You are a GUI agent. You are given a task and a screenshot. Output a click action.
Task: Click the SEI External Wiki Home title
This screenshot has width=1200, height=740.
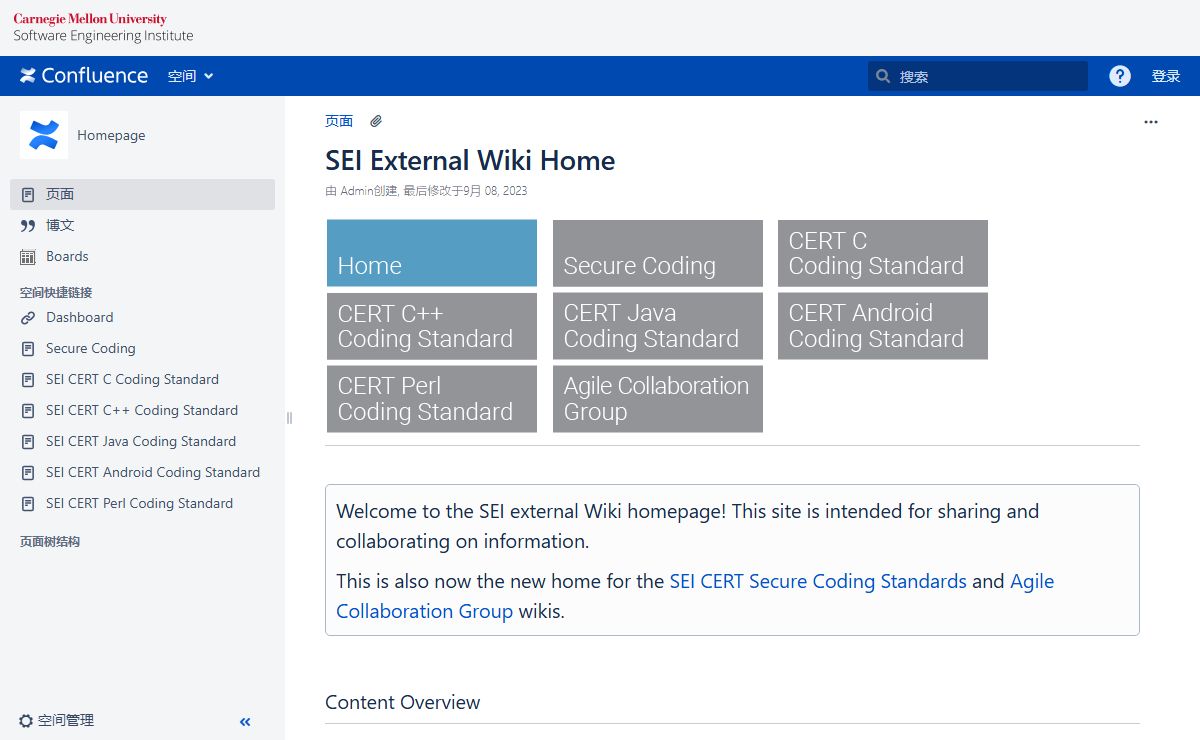(470, 160)
